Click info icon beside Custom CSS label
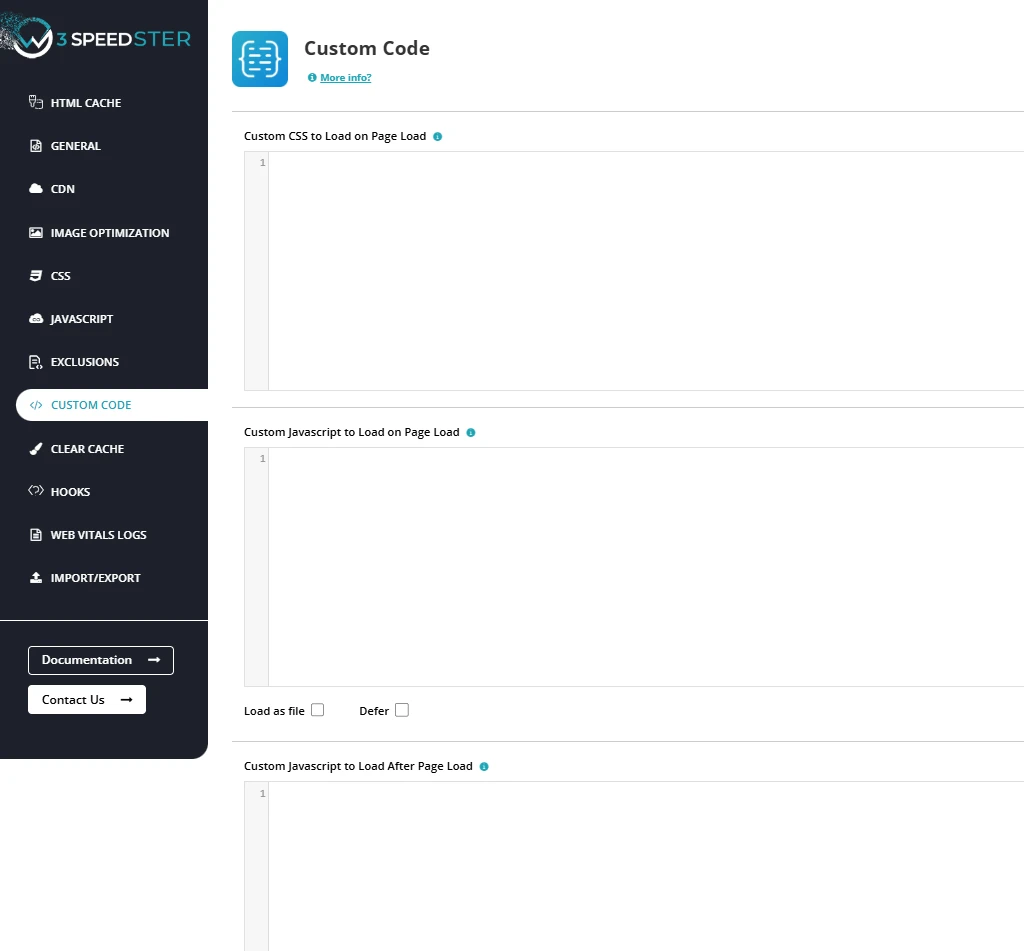Screen dimensions: 1024x951 point(438,136)
